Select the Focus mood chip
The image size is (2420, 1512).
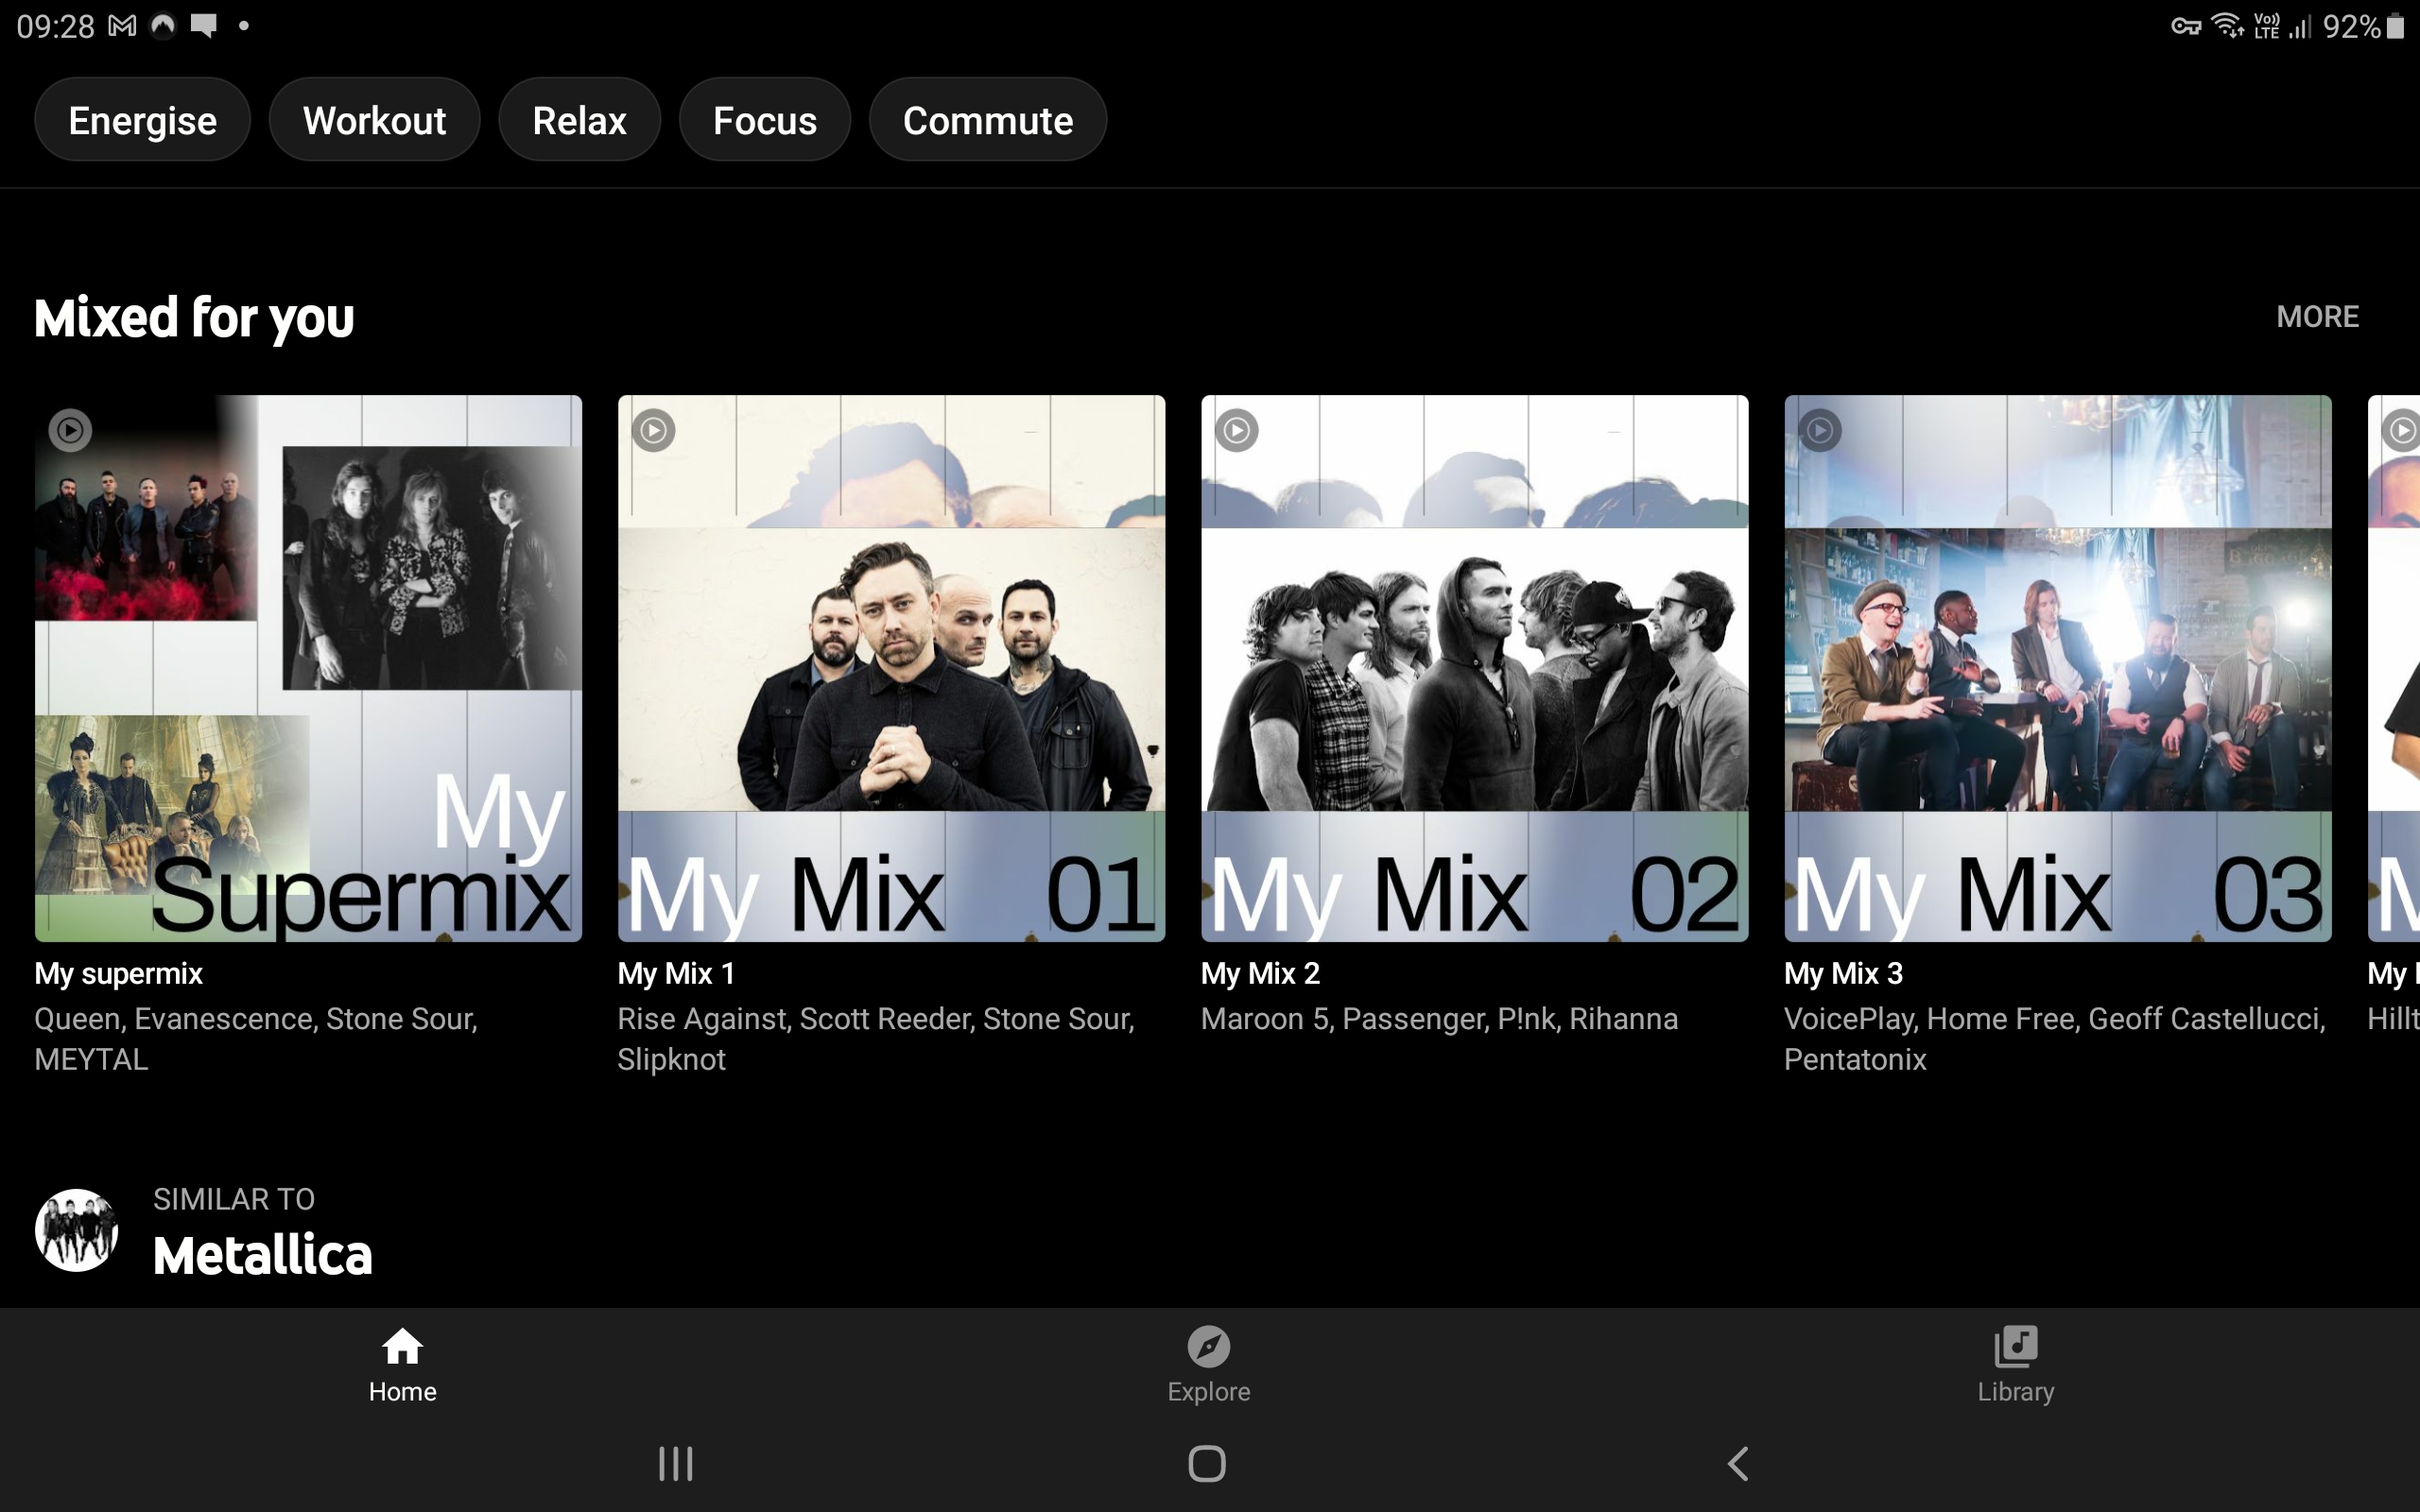pos(764,120)
